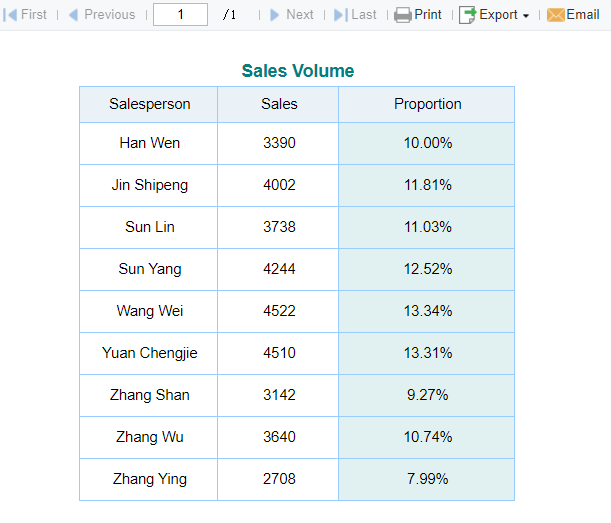The width and height of the screenshot is (611, 523).
Task: Click the 13.34% proportion cell
Action: click(427, 311)
